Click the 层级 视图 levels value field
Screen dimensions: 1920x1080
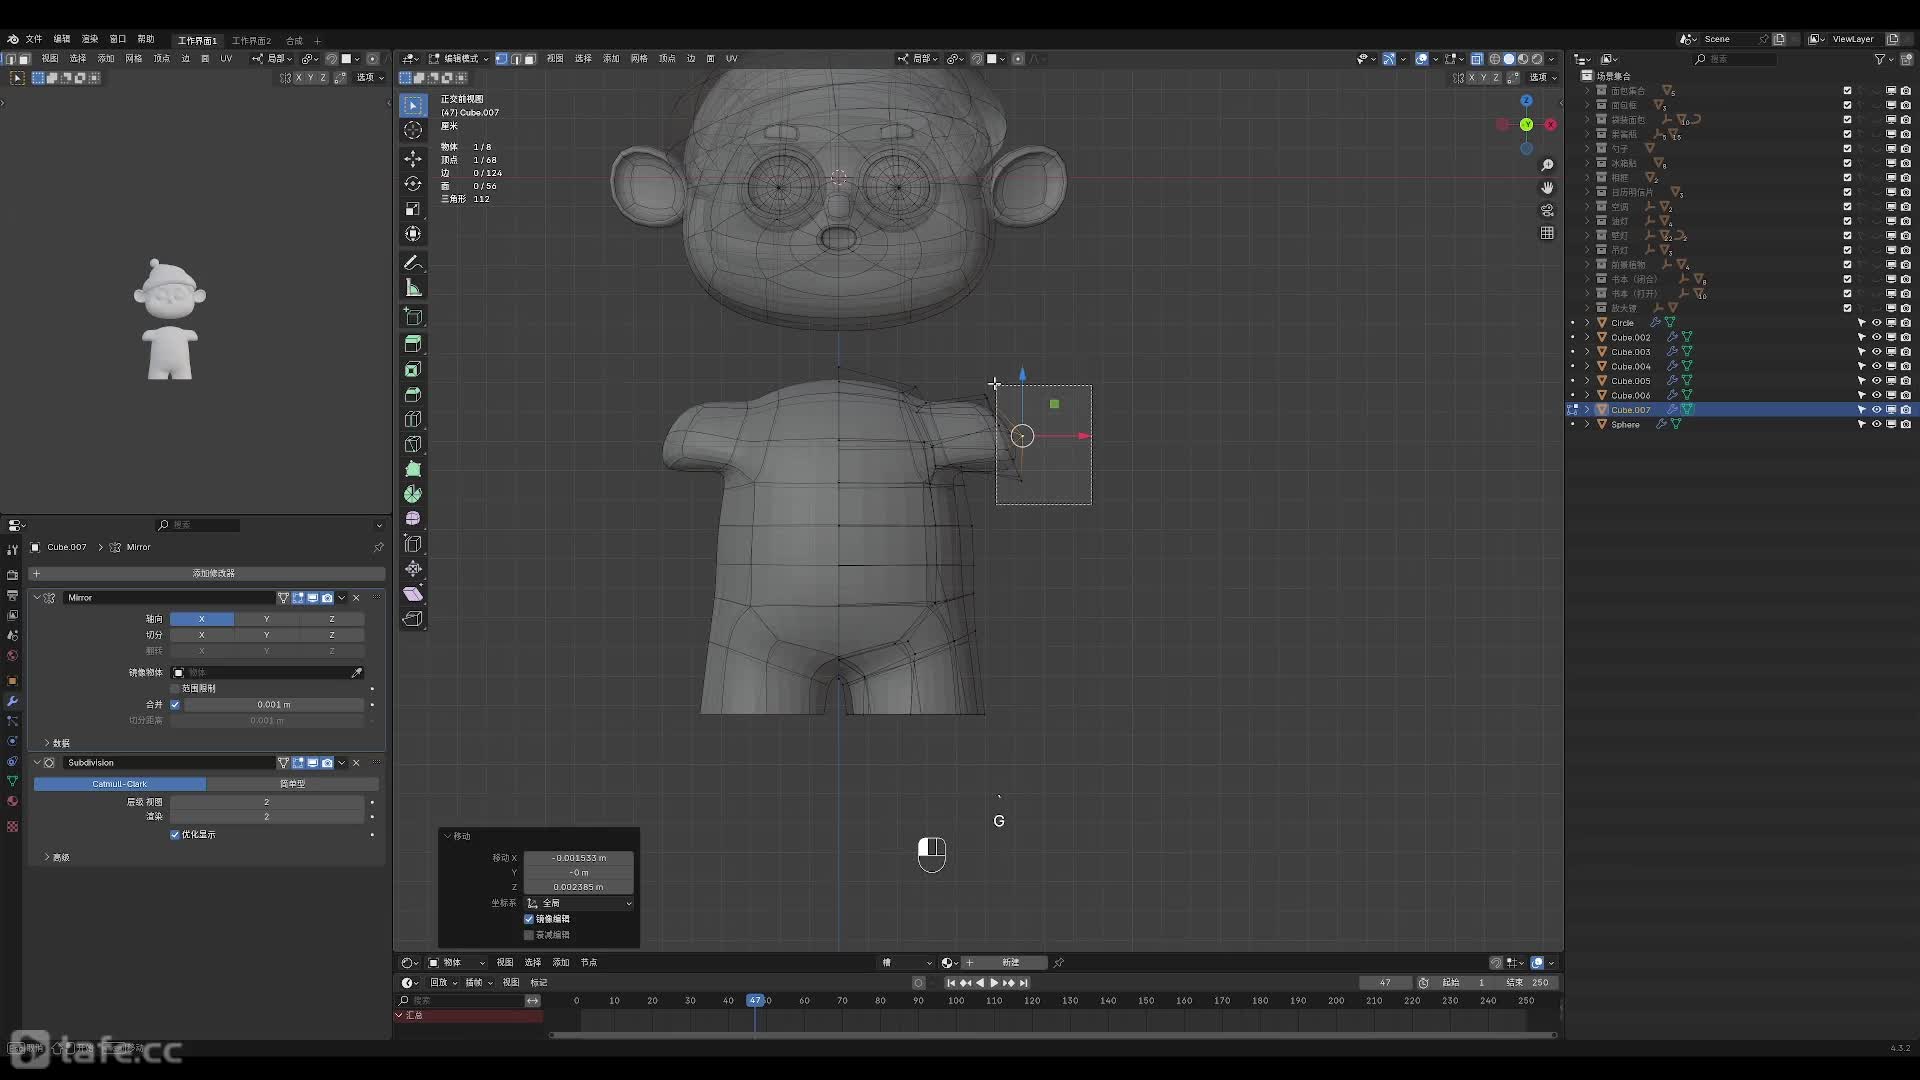coord(266,802)
